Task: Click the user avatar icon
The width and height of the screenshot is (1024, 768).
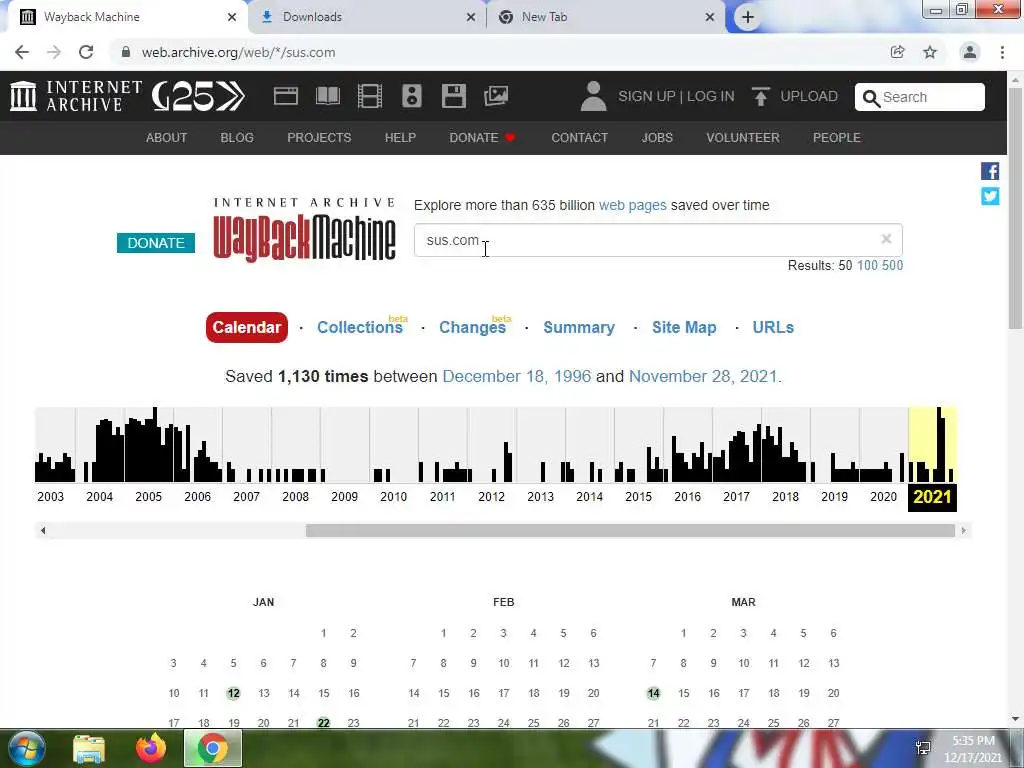Action: click(x=593, y=96)
